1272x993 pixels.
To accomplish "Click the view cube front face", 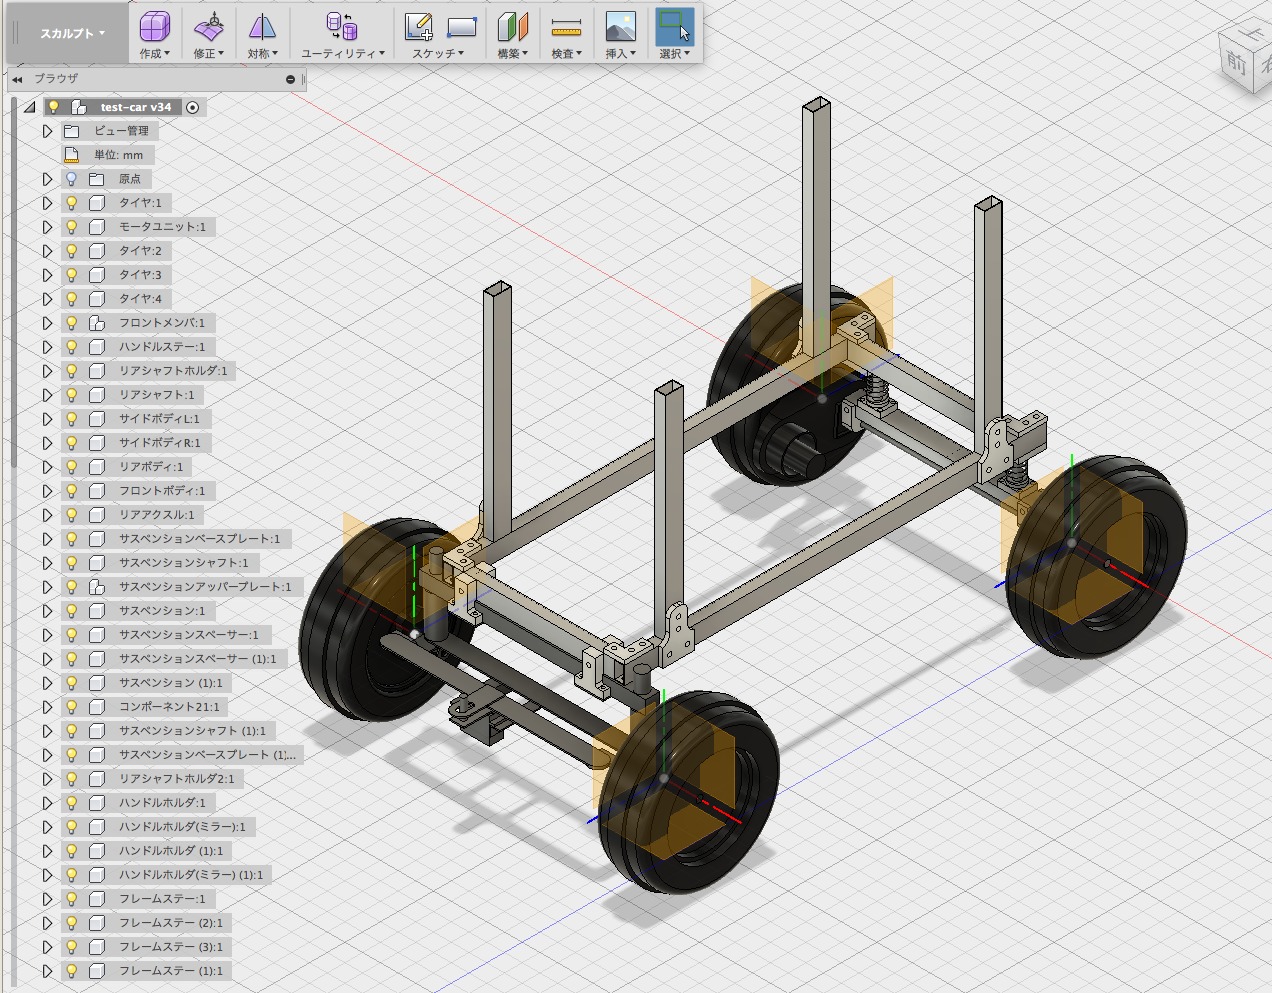I will coord(1237,62).
